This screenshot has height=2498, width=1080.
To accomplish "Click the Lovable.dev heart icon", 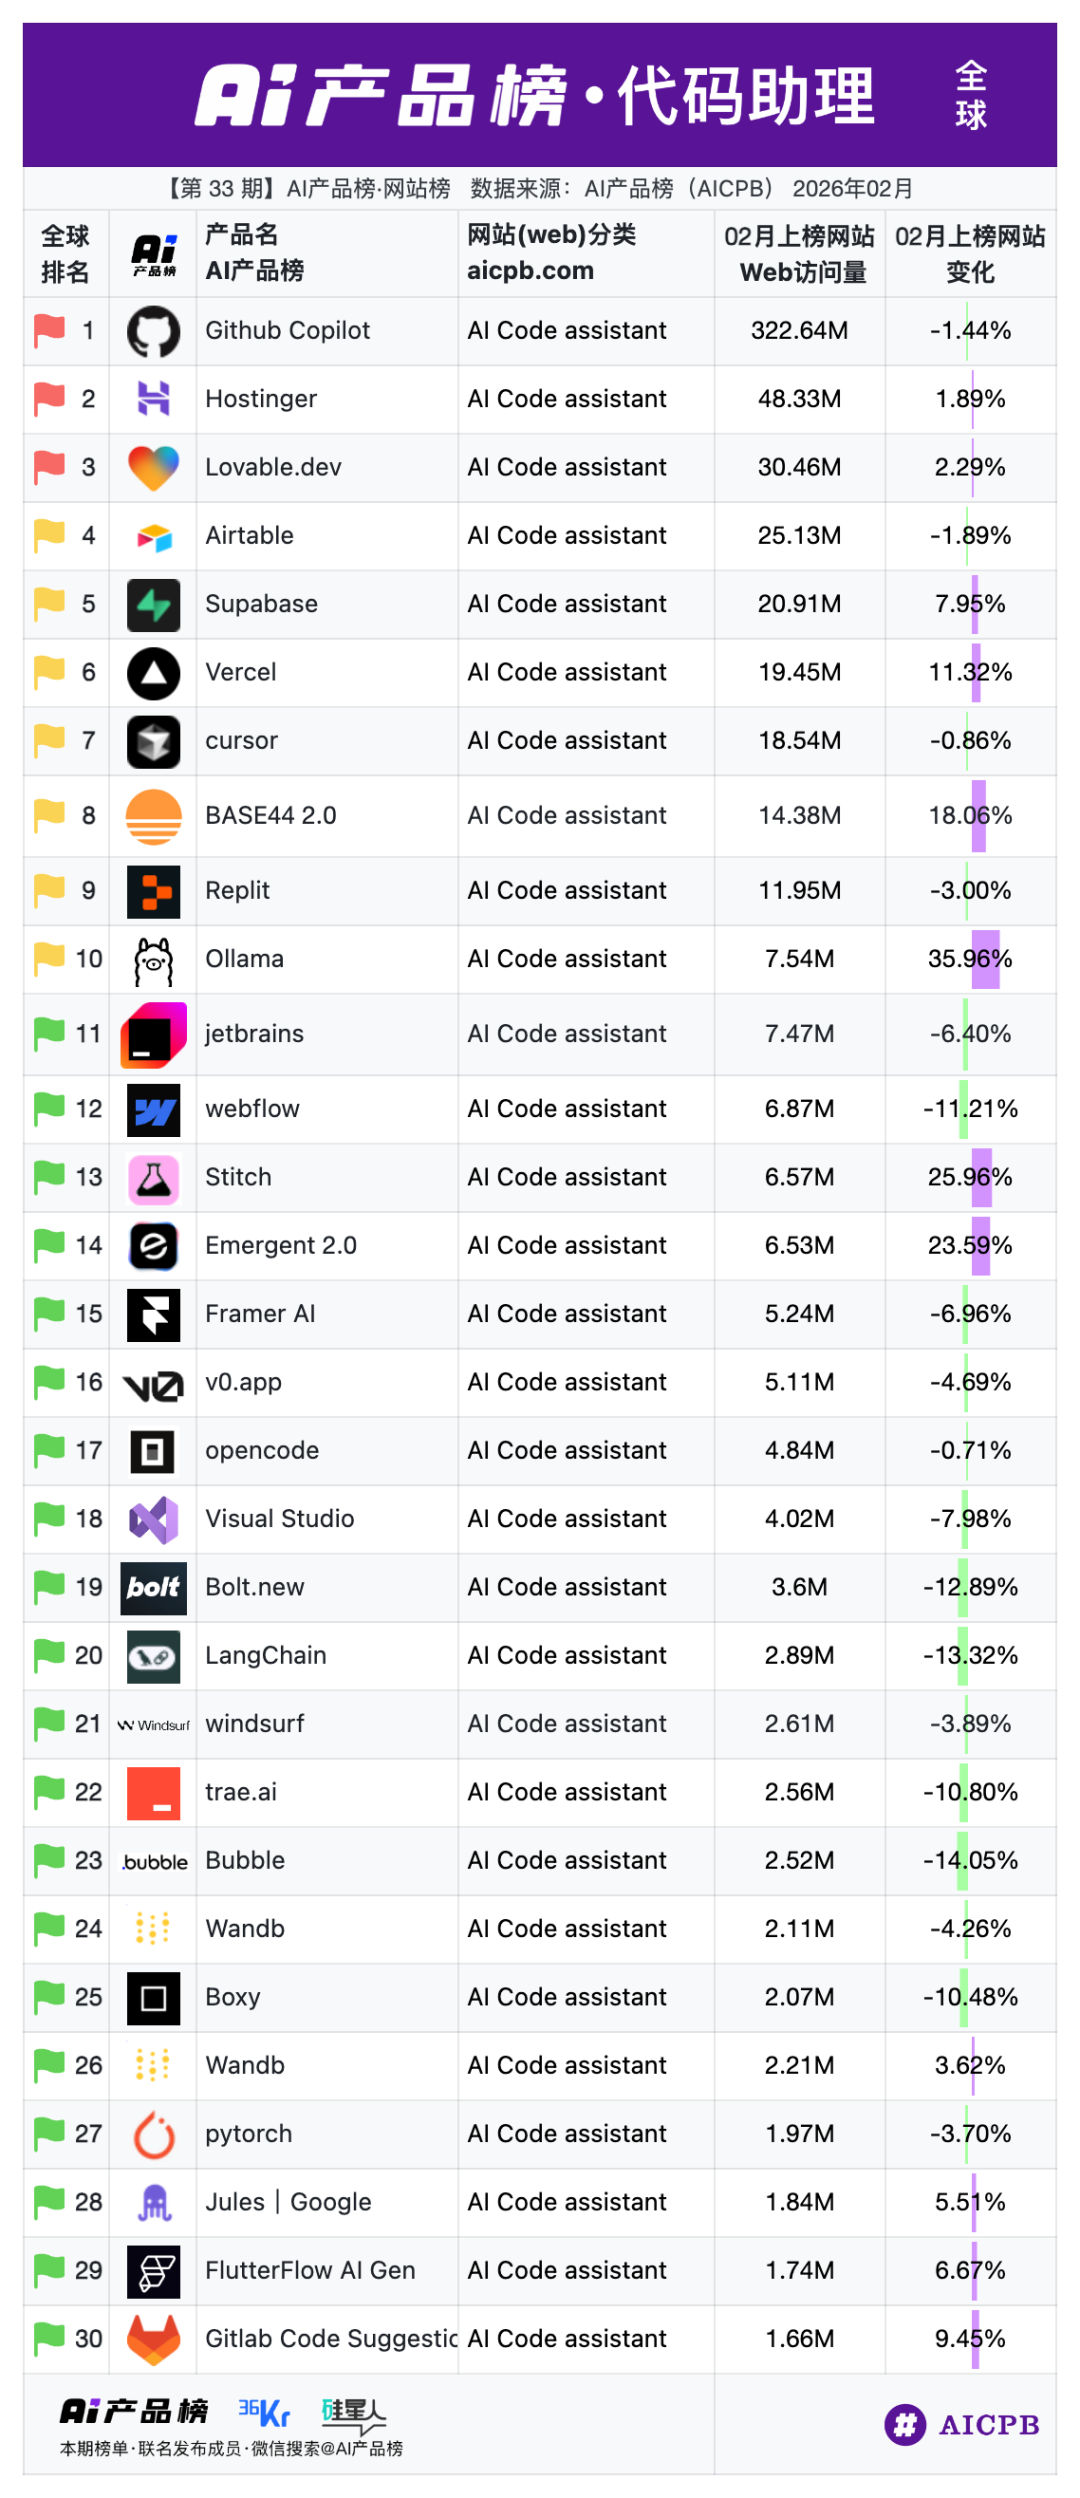I will [153, 468].
